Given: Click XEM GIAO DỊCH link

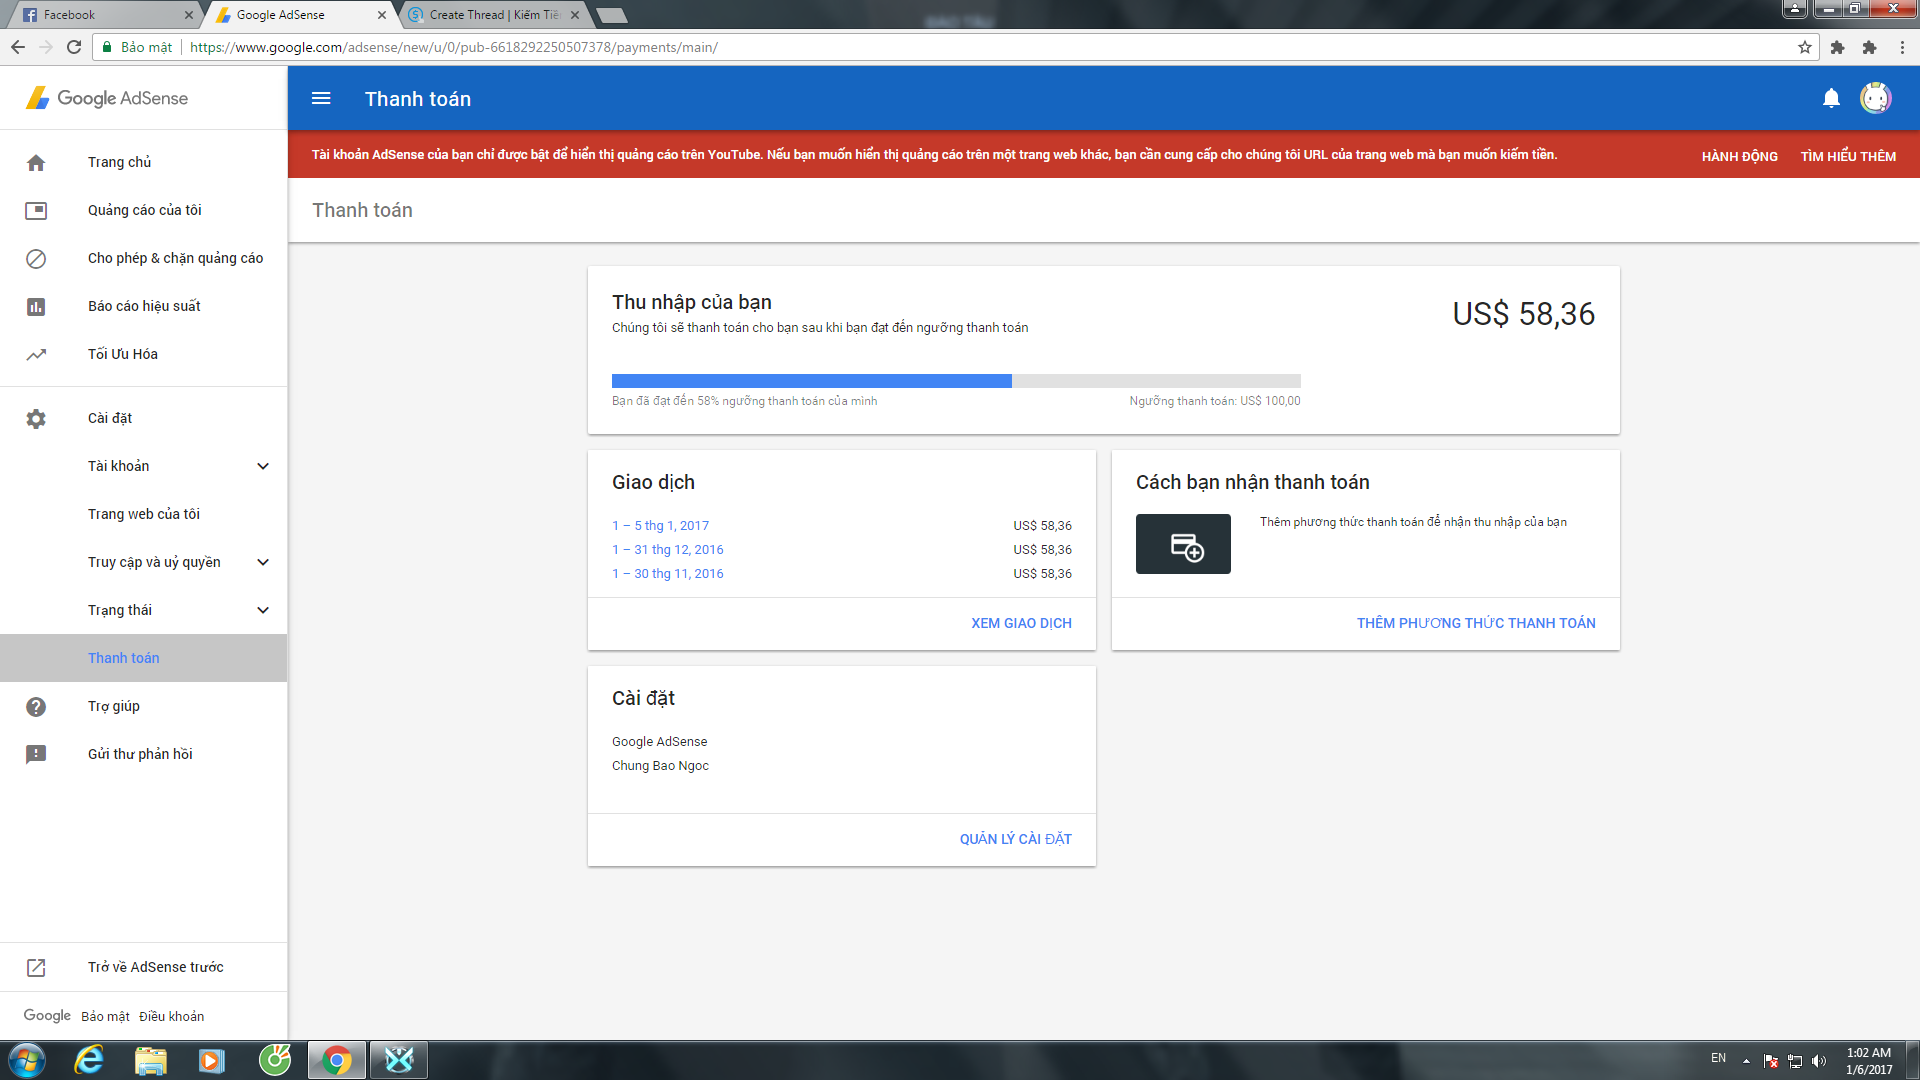Looking at the screenshot, I should coord(1021,623).
